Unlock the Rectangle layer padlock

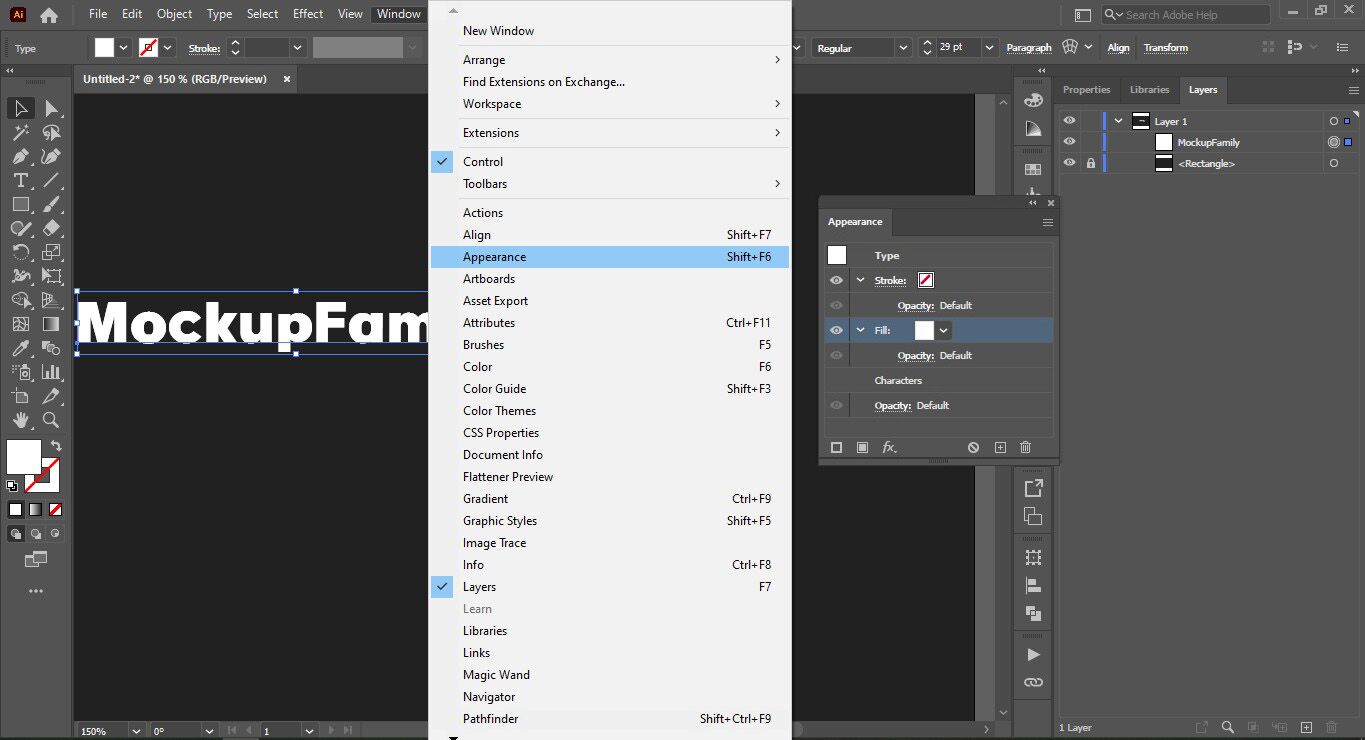[x=1090, y=163]
